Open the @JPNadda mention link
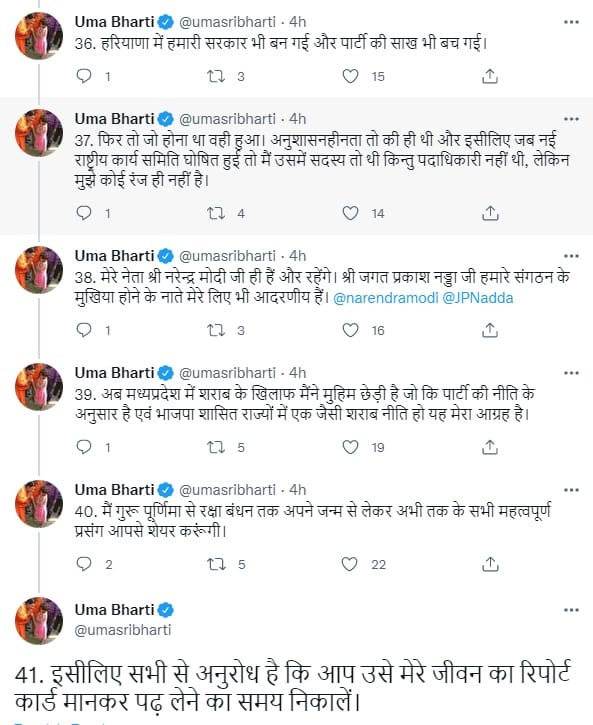 tap(477, 298)
